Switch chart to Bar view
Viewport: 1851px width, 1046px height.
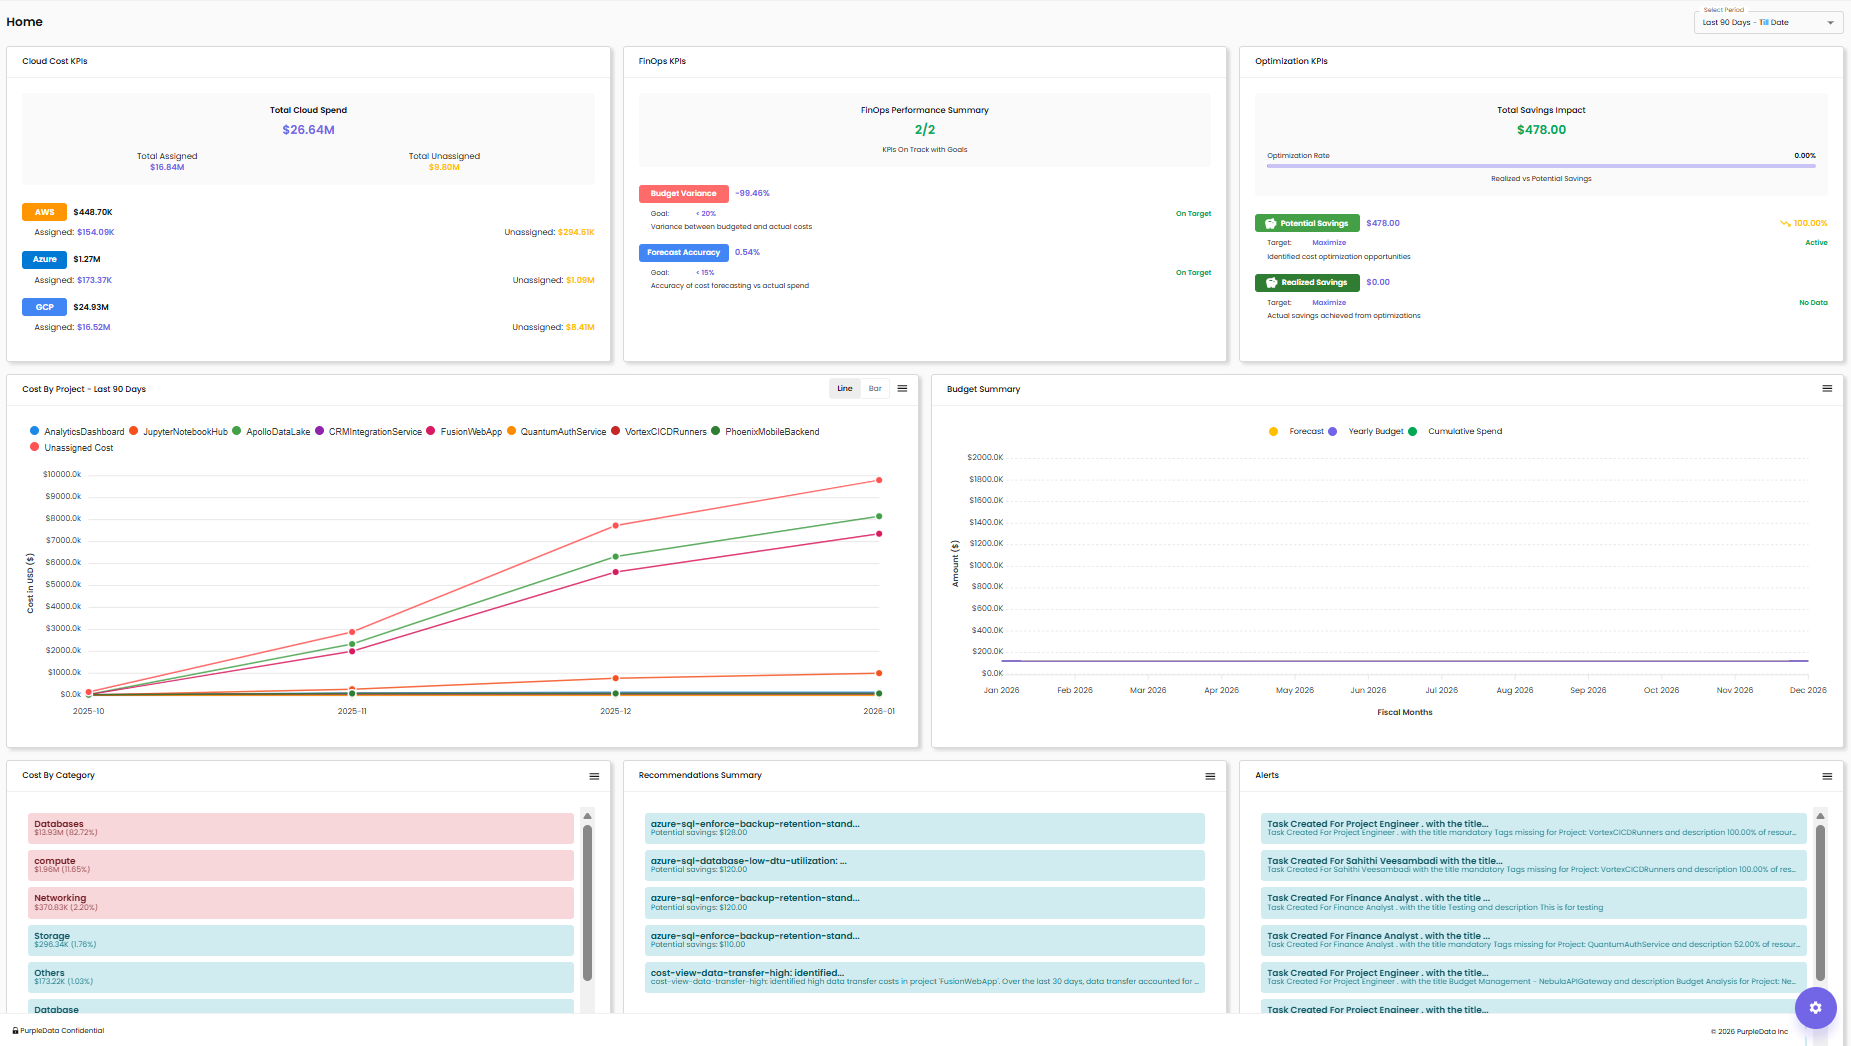tap(875, 389)
